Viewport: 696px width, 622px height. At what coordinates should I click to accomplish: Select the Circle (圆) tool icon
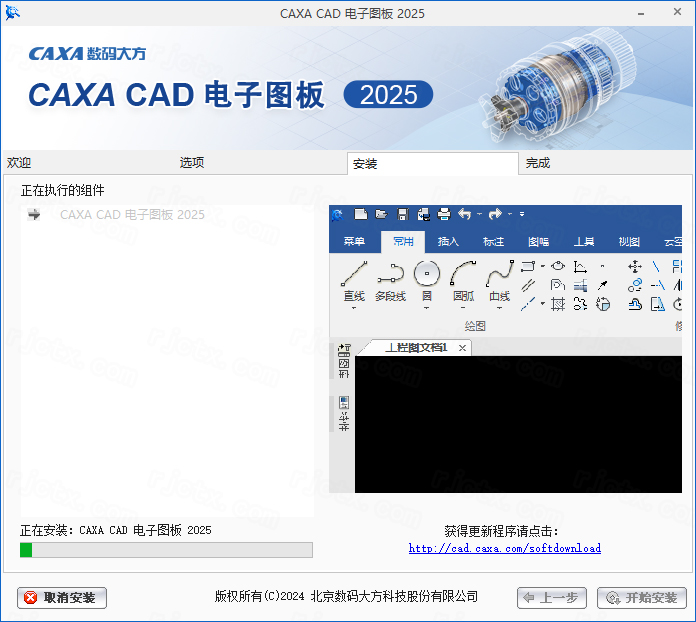[x=427, y=273]
